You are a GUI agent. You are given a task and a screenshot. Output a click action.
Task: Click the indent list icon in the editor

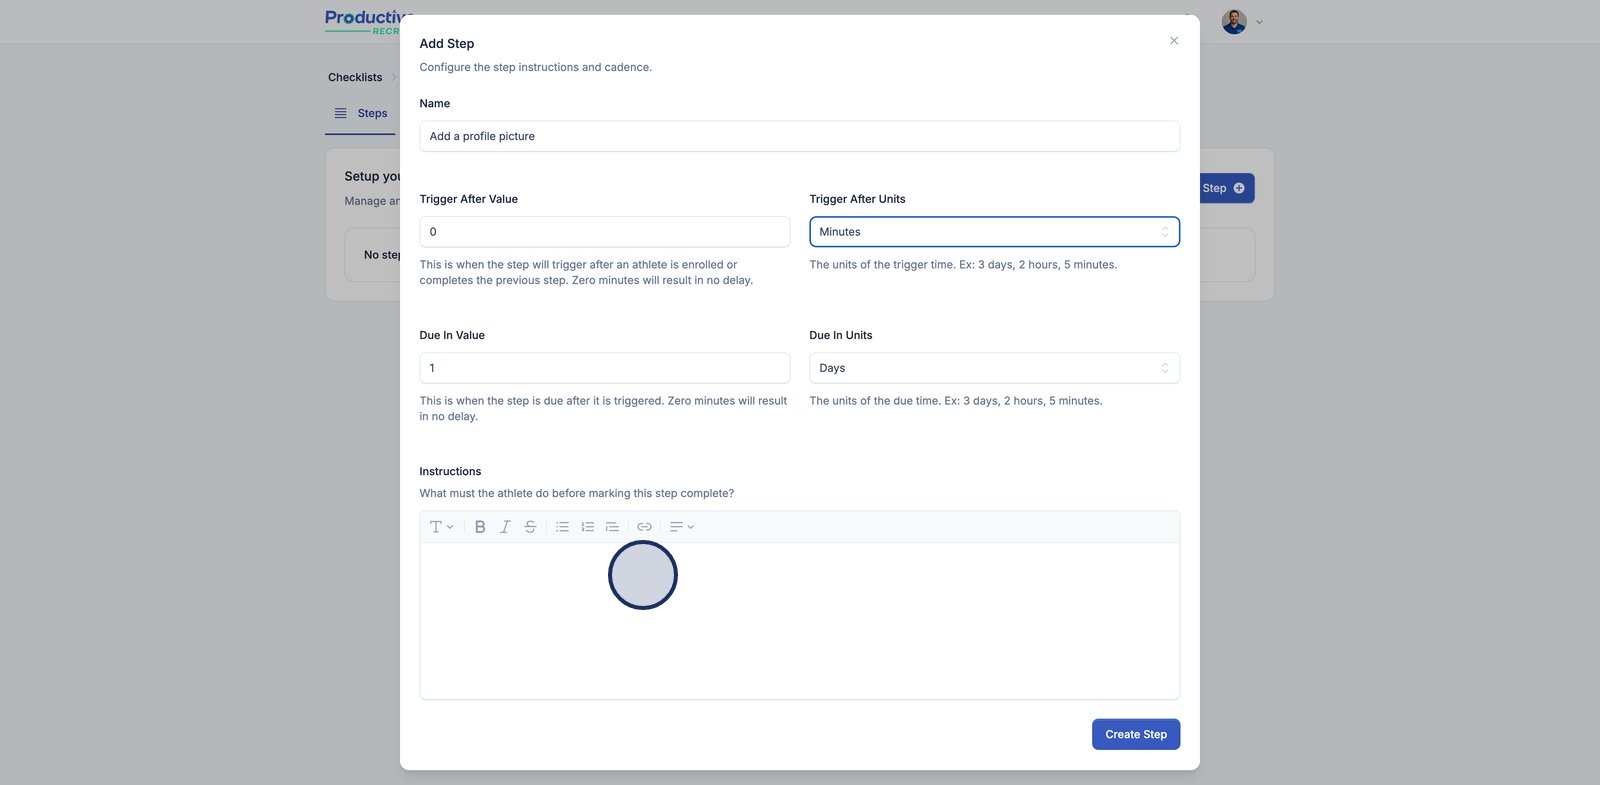[612, 527]
